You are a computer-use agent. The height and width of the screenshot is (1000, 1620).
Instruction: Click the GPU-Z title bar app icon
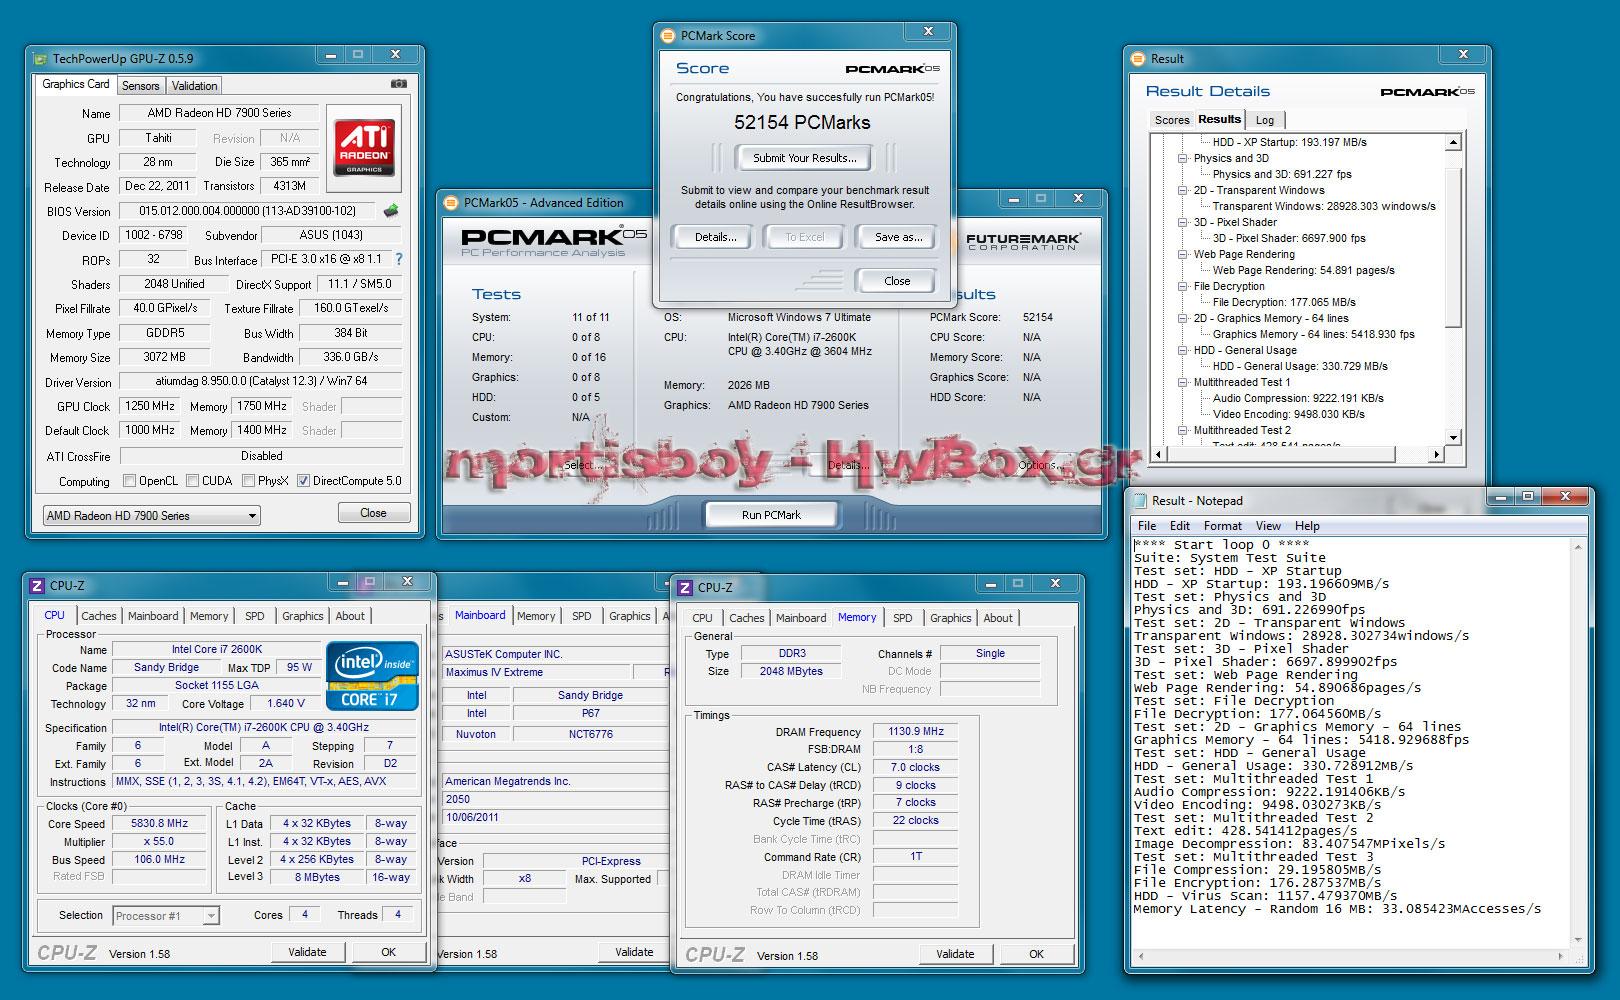(40, 58)
